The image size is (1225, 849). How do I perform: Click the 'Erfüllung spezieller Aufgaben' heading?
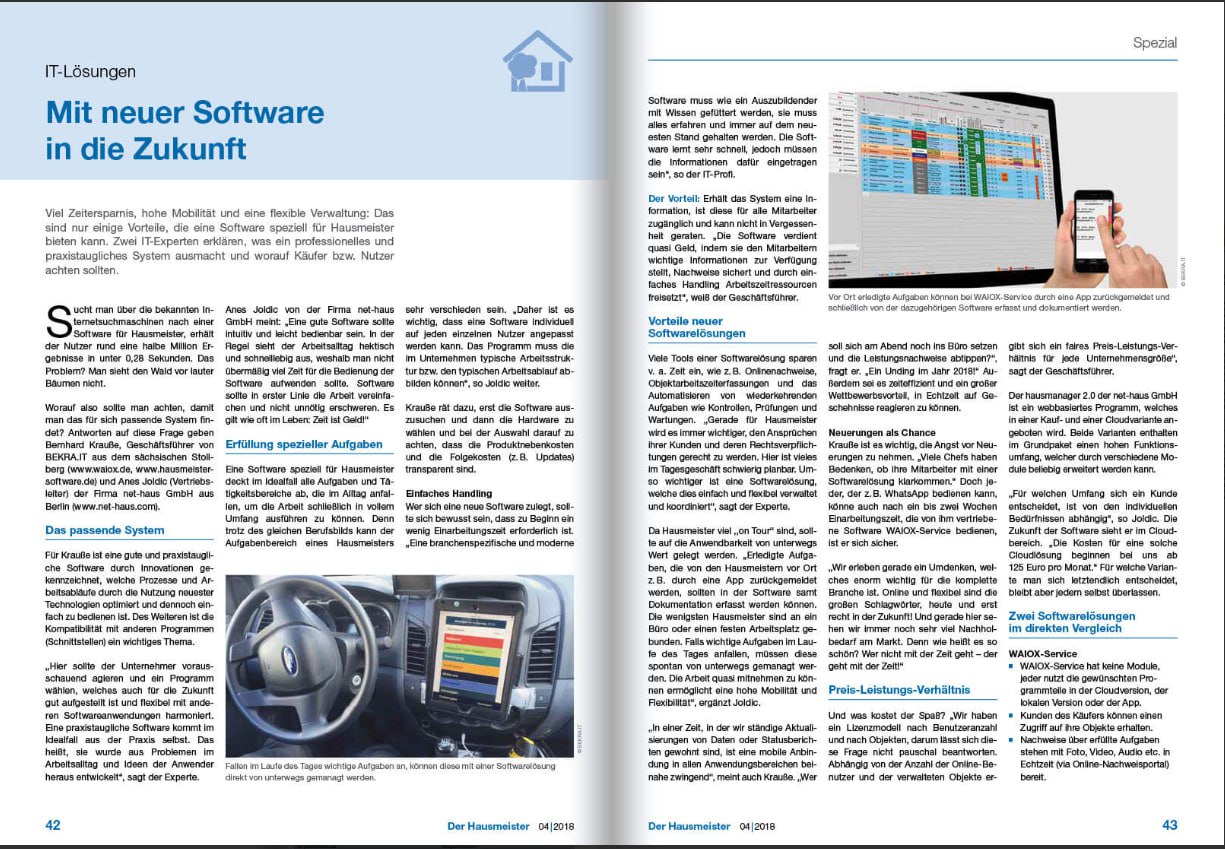304,443
